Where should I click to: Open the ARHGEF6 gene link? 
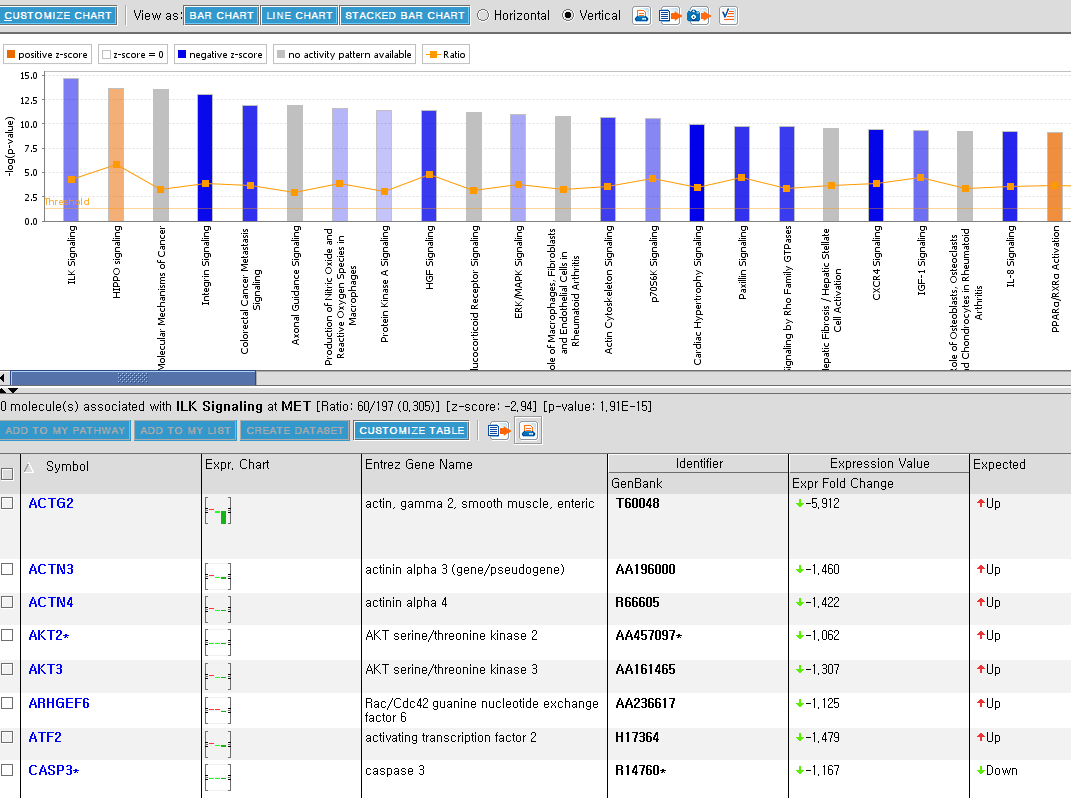click(x=59, y=704)
